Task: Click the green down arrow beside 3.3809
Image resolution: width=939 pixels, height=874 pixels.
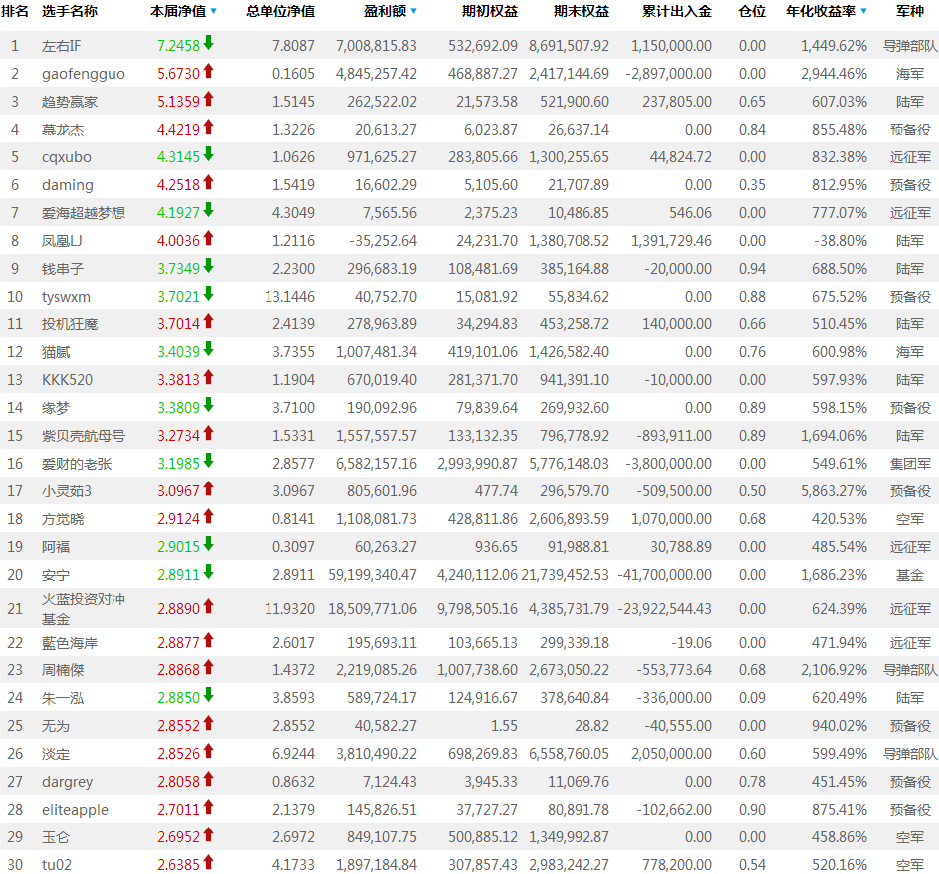Action: [x=208, y=405]
